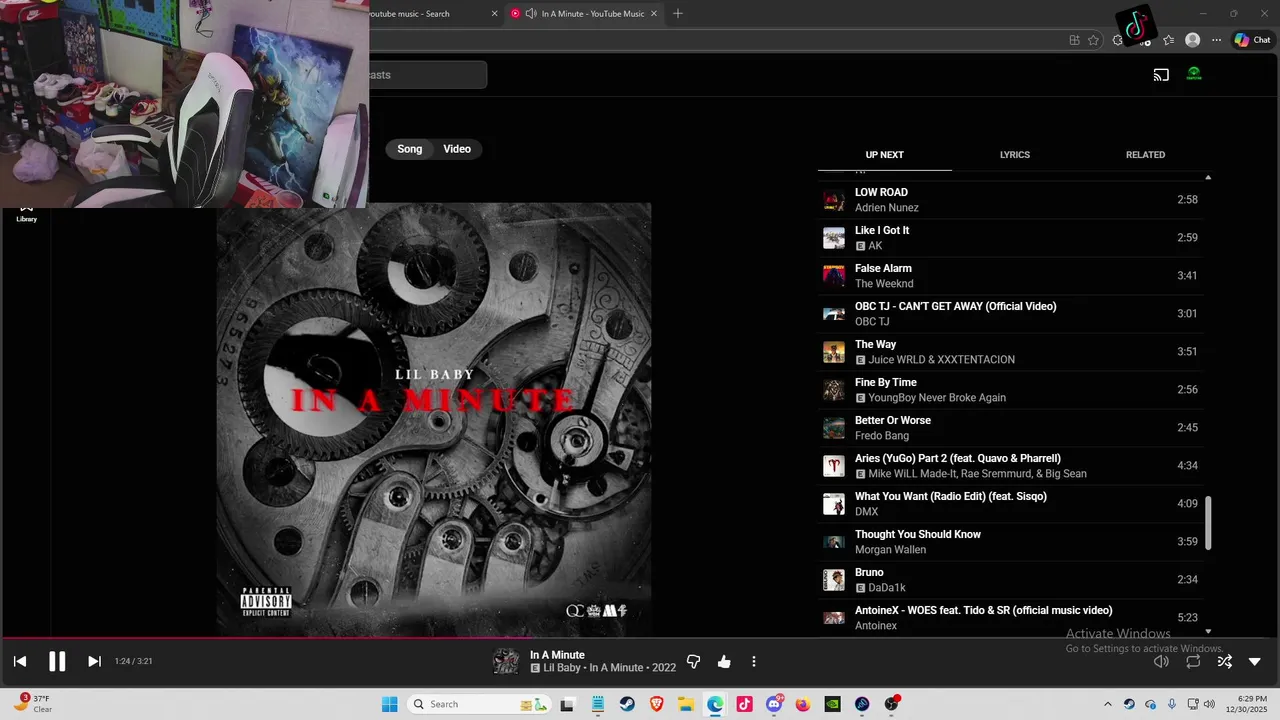Open the UP NEXT tab

tap(884, 155)
